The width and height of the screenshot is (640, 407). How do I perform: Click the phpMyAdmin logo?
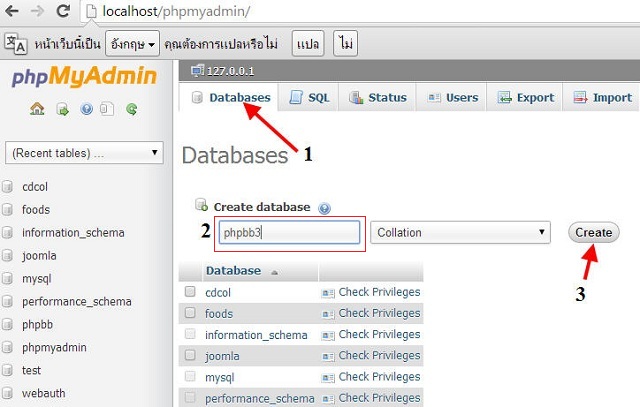point(84,76)
